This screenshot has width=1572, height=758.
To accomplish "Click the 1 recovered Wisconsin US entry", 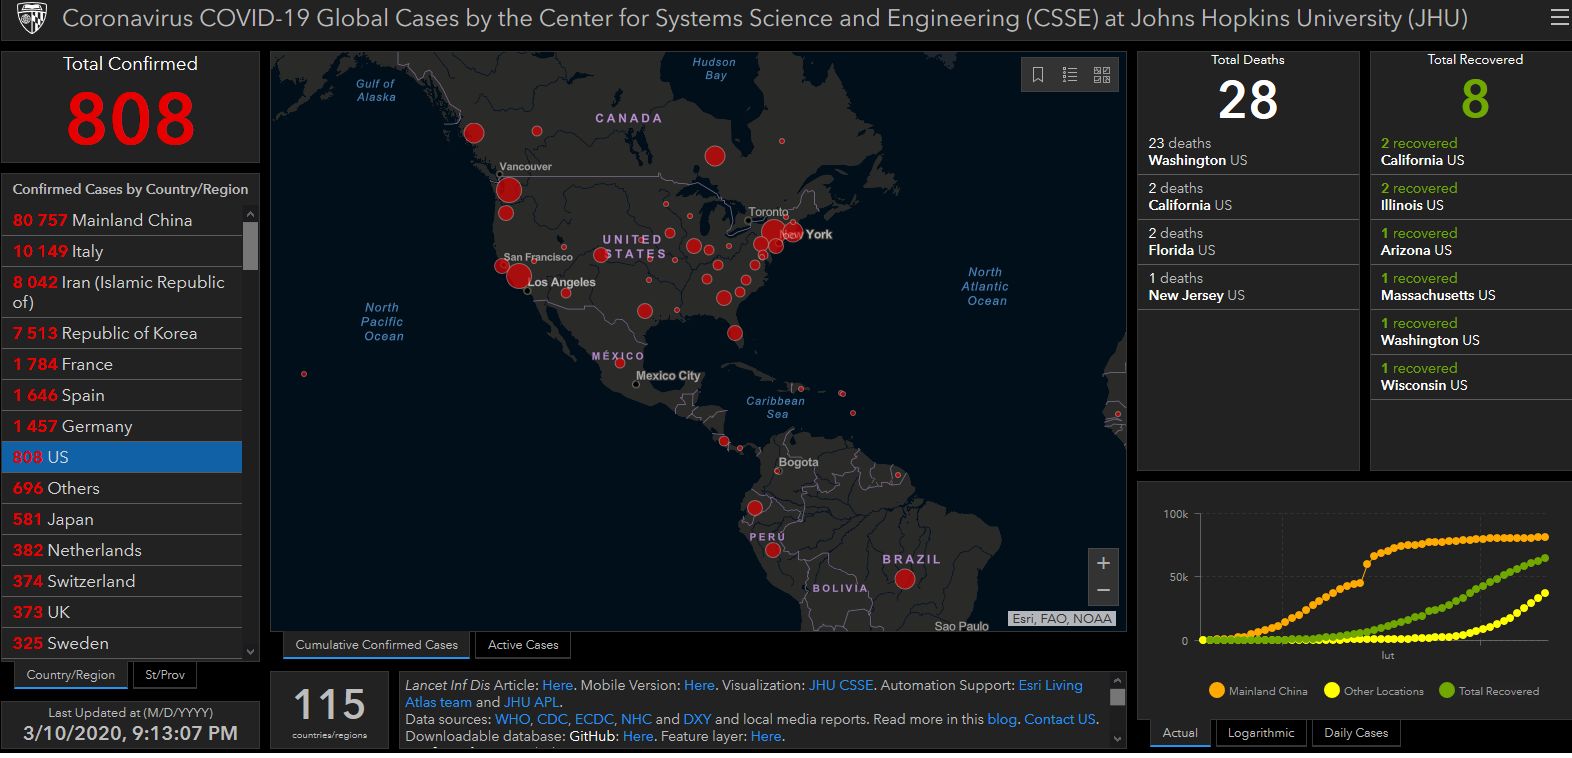I will coord(1471,377).
